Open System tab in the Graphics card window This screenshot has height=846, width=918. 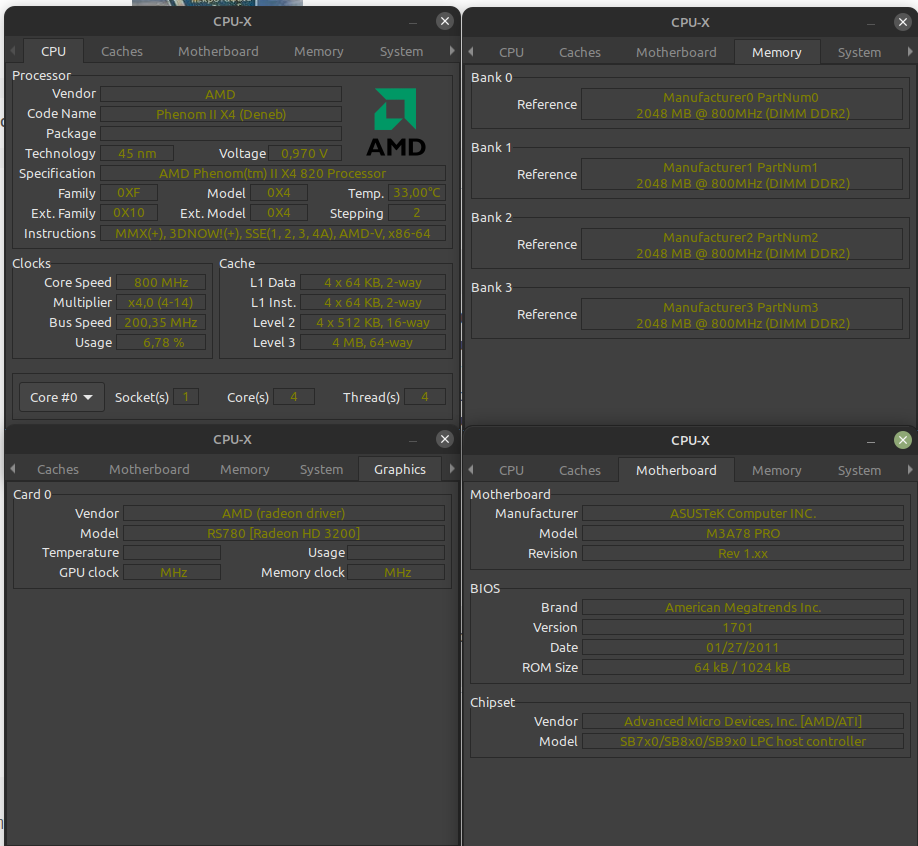321,470
